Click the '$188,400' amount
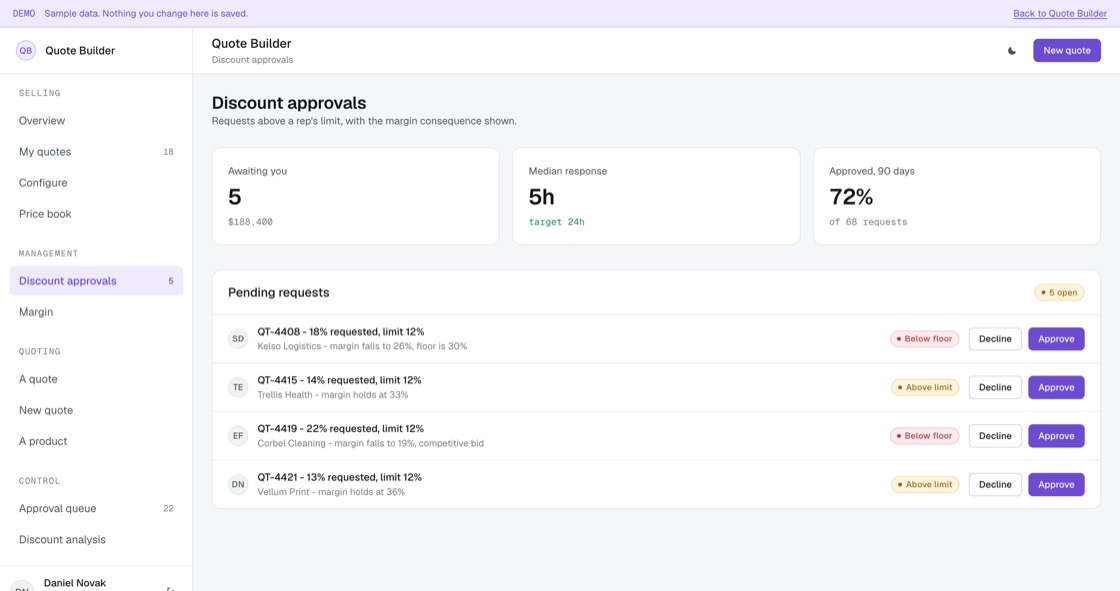This screenshot has width=1120, height=591. pos(250,222)
